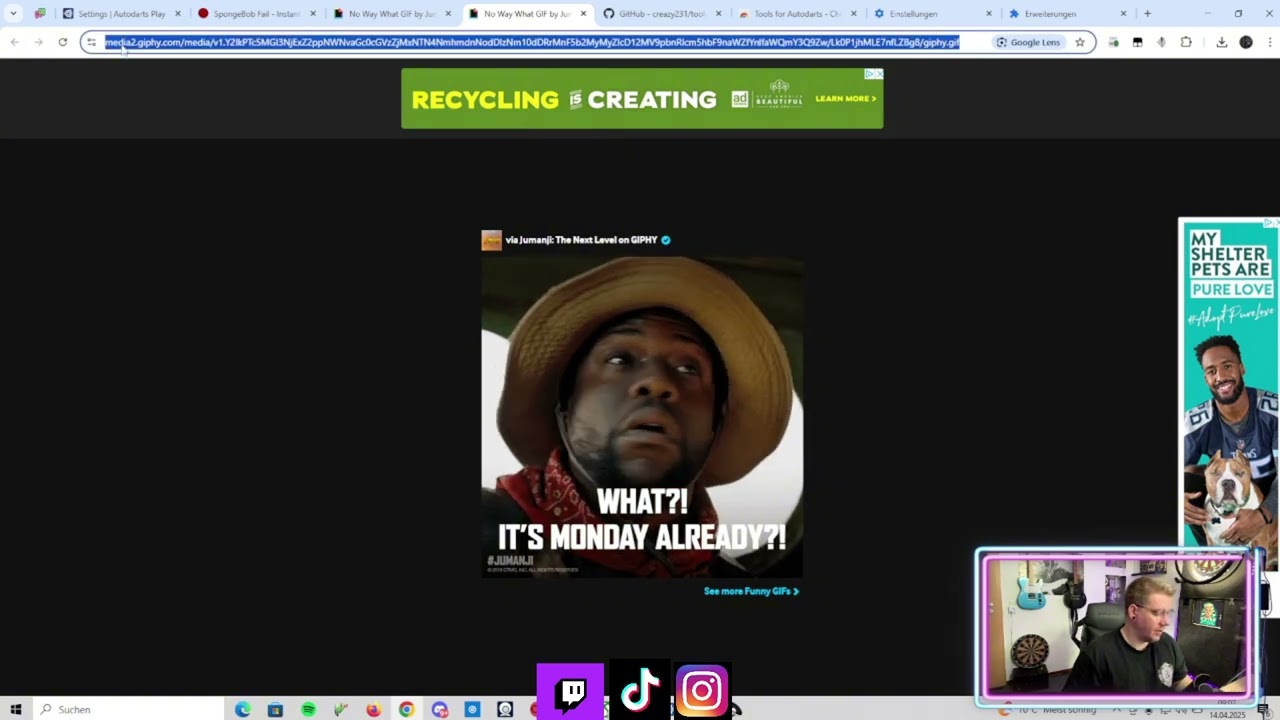This screenshot has height=720, width=1280.
Task: Click the Jumanji channel avatar thumbnail
Action: (x=491, y=240)
